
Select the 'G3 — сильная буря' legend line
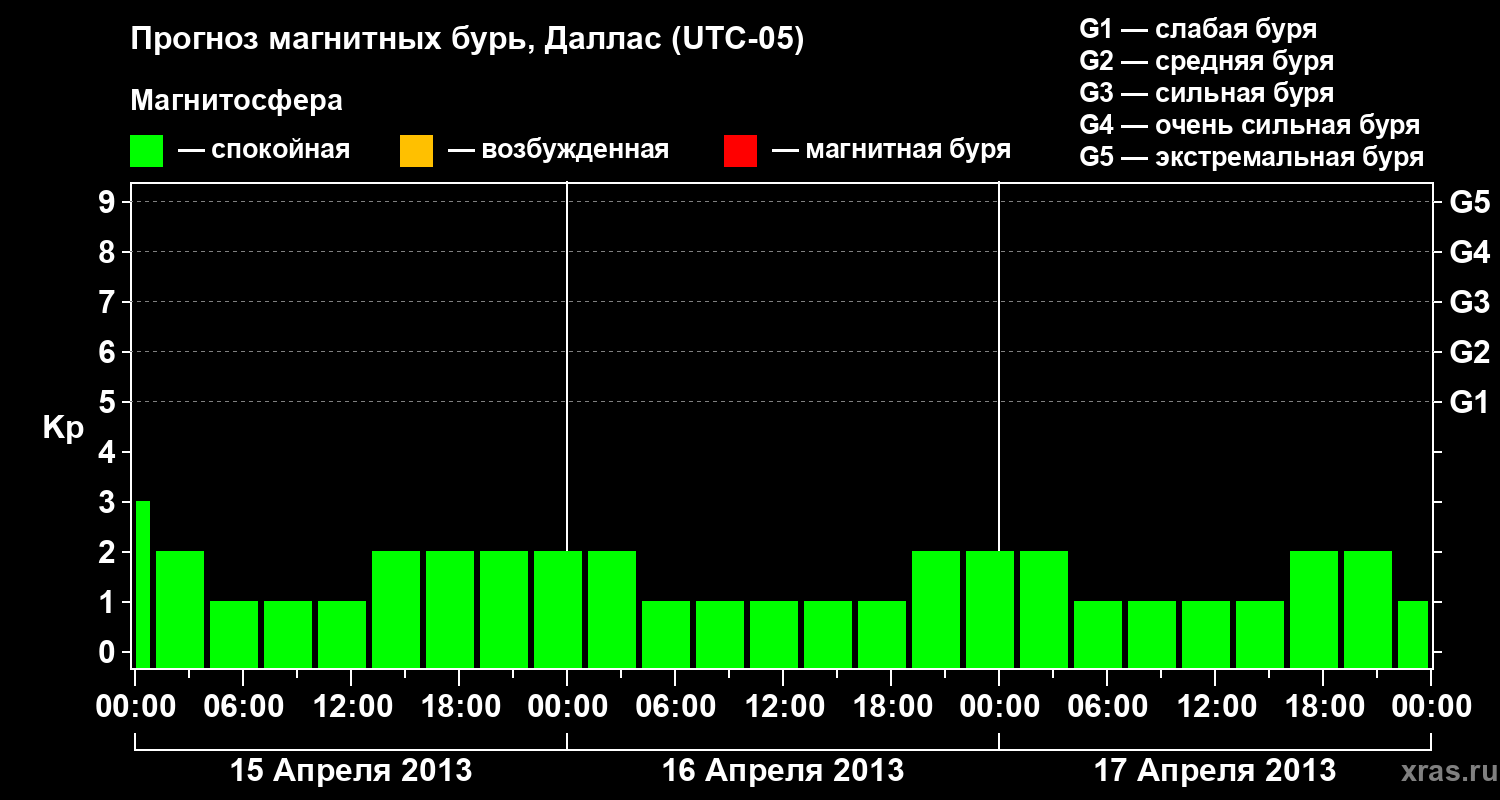(1206, 93)
